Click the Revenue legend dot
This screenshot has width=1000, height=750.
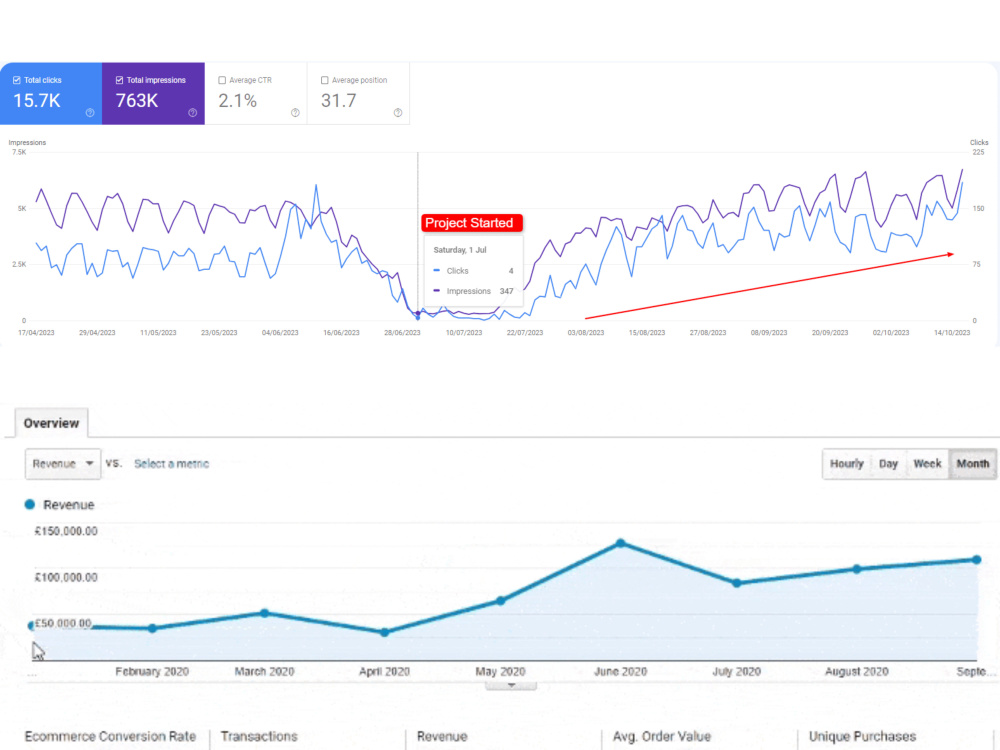(x=29, y=504)
